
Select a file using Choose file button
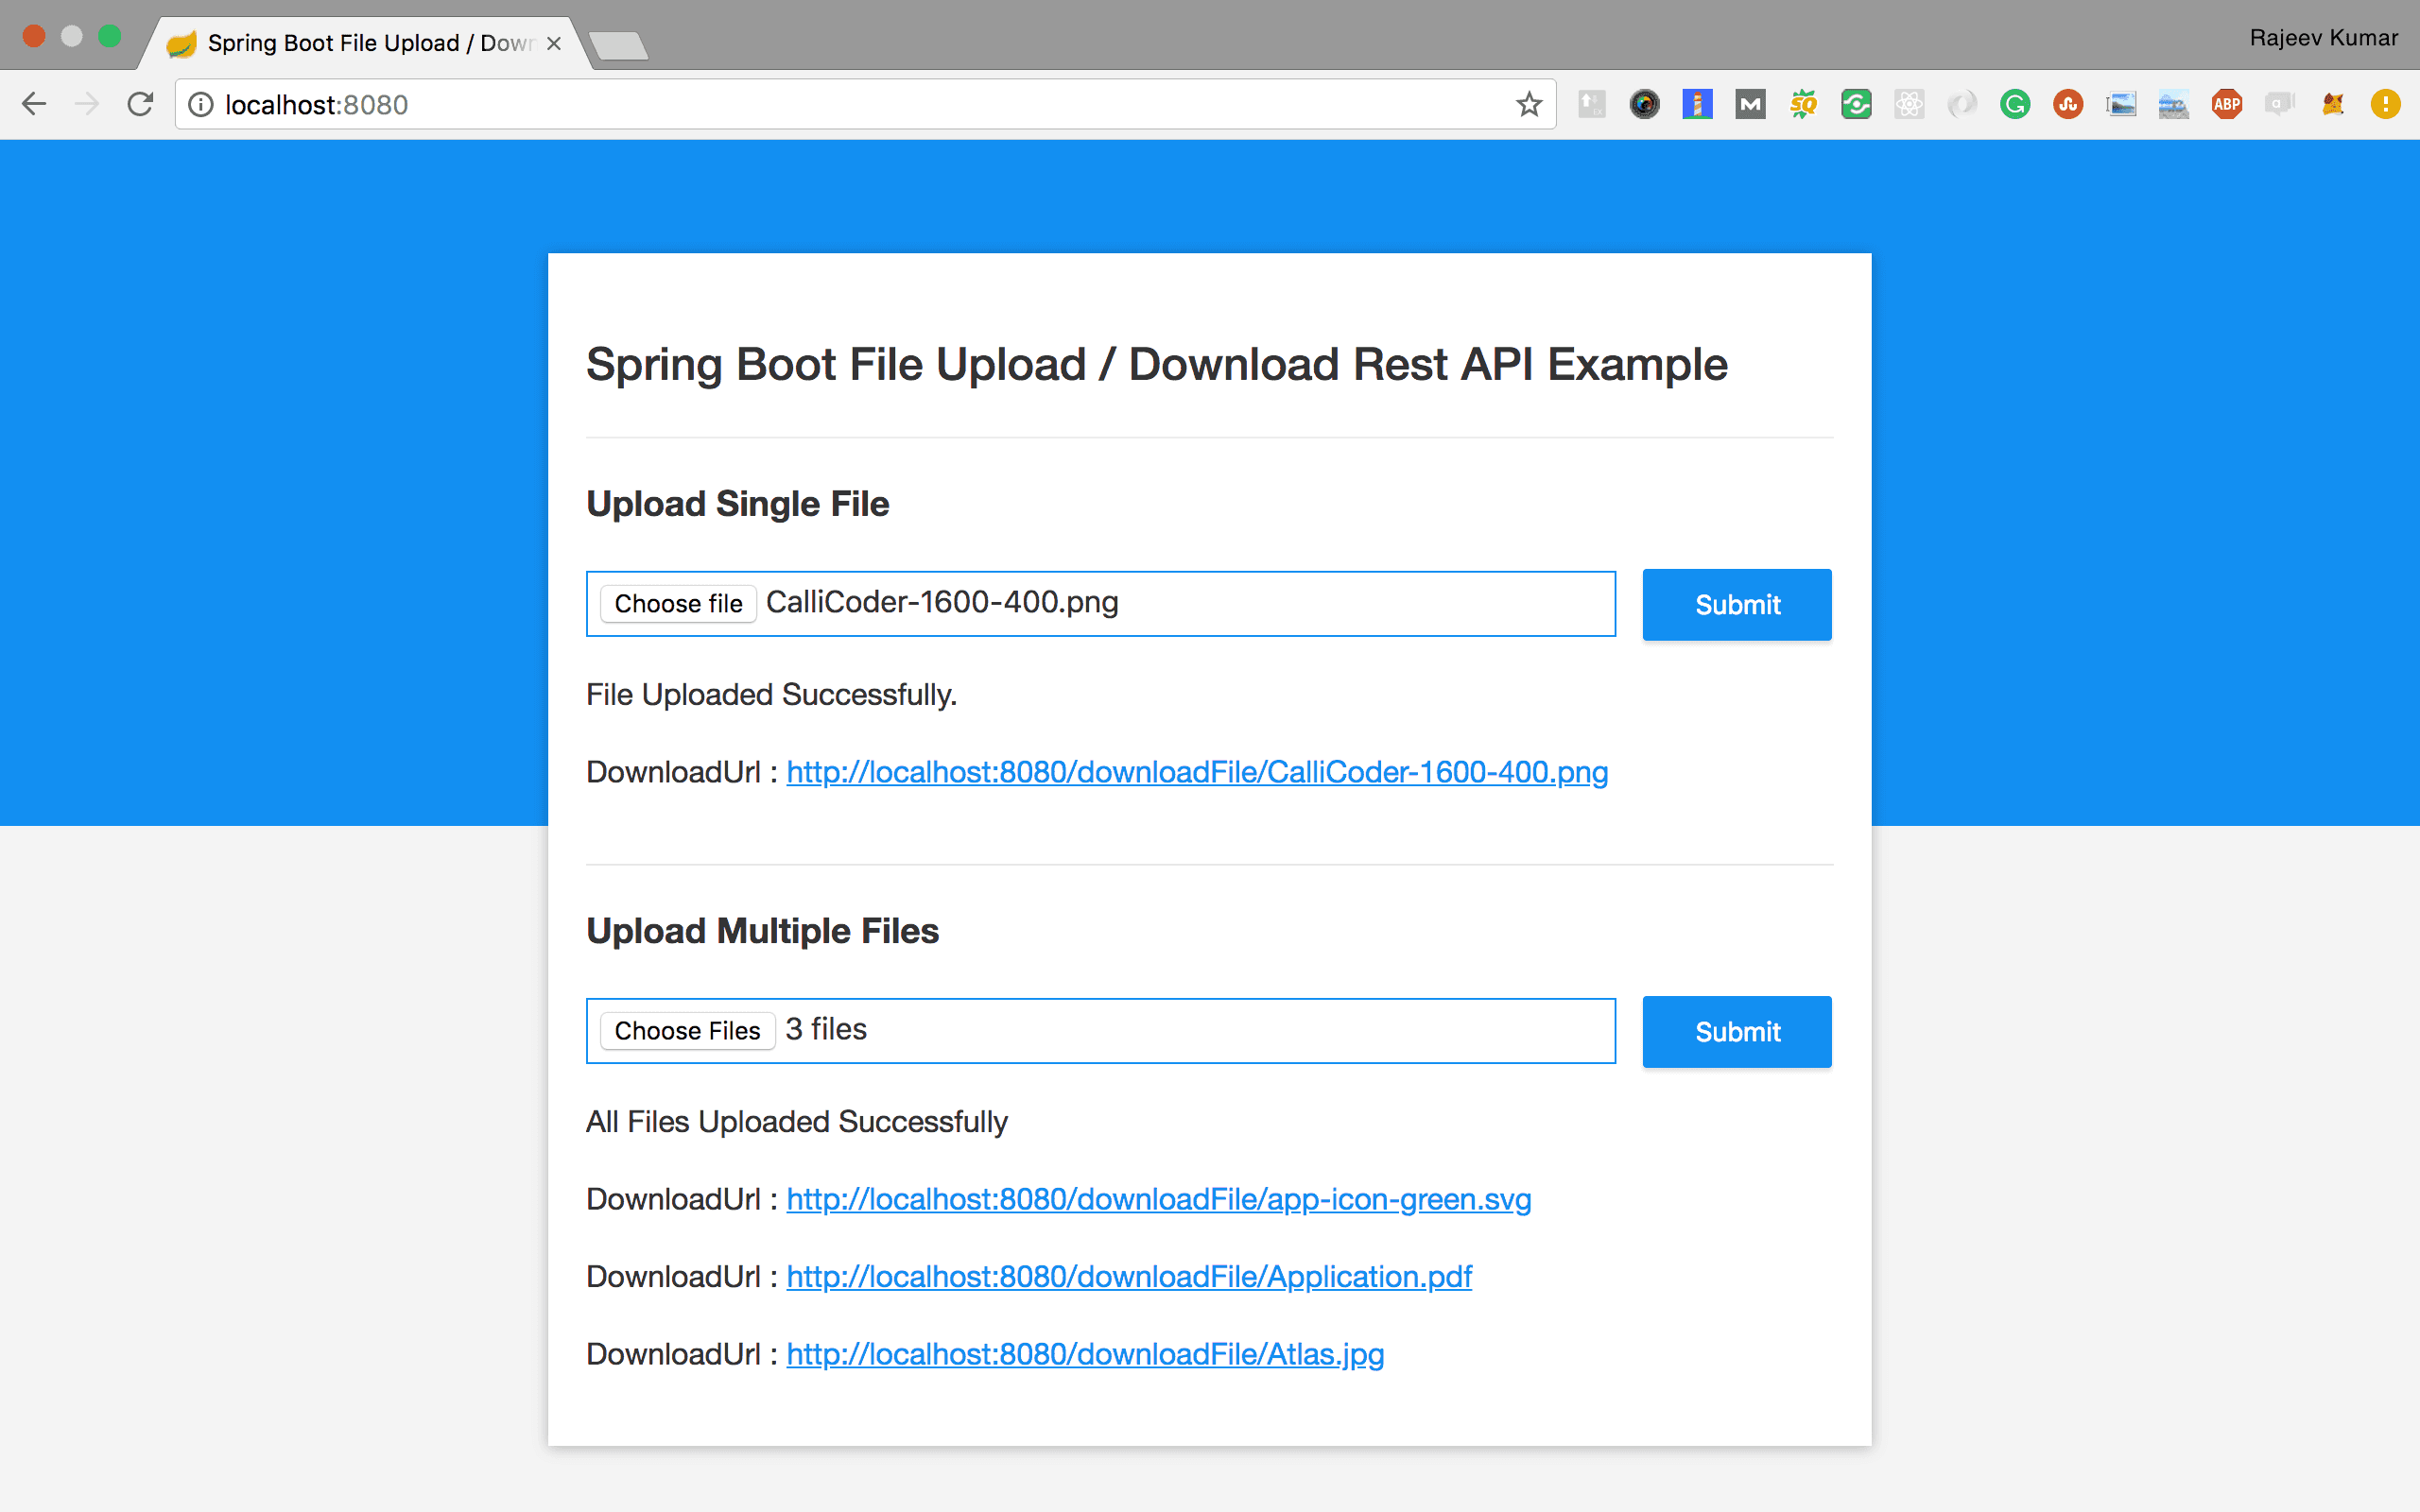click(676, 603)
